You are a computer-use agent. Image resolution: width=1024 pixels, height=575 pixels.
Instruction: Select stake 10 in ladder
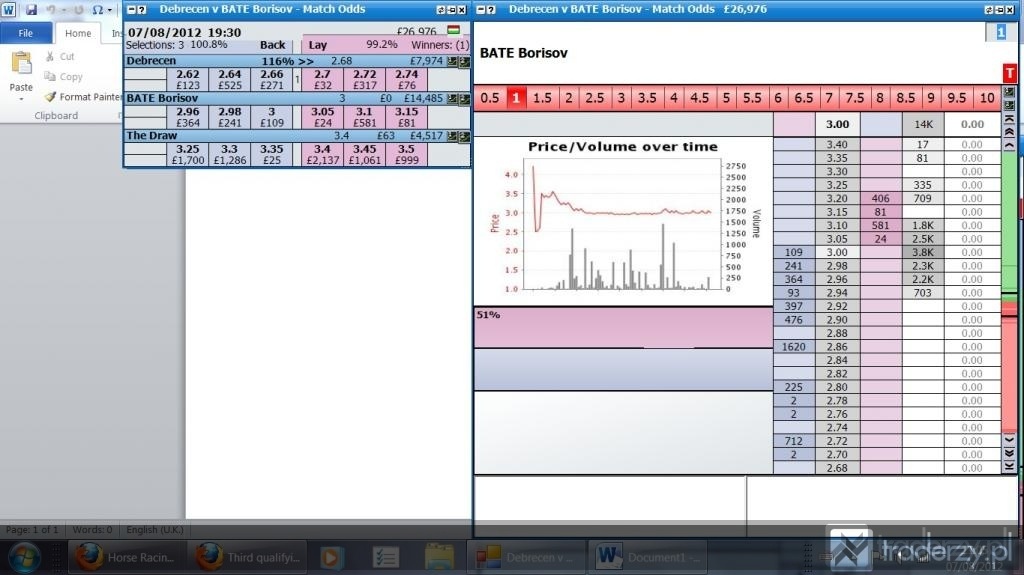987,98
